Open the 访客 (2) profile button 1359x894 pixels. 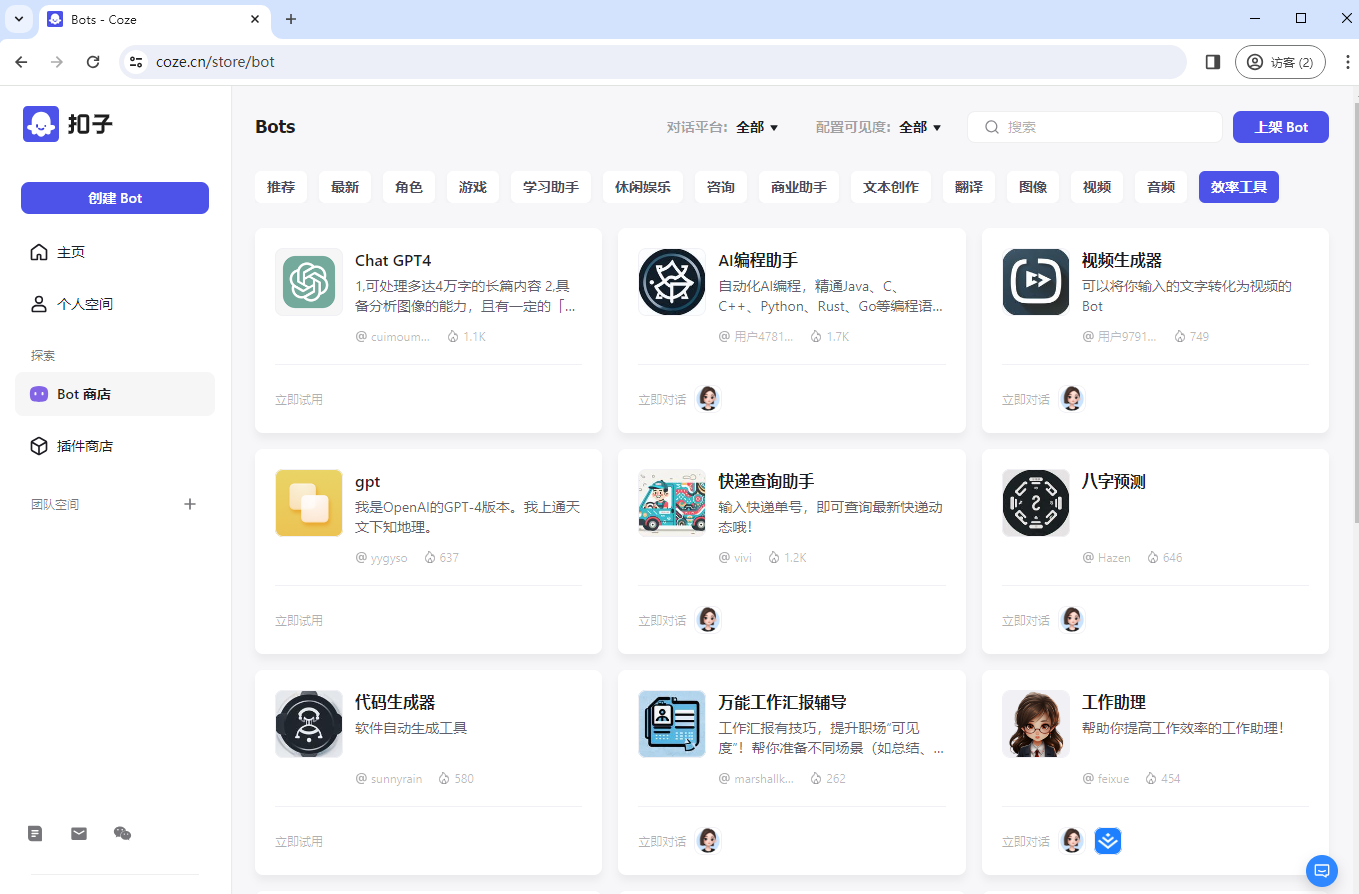coord(1281,62)
